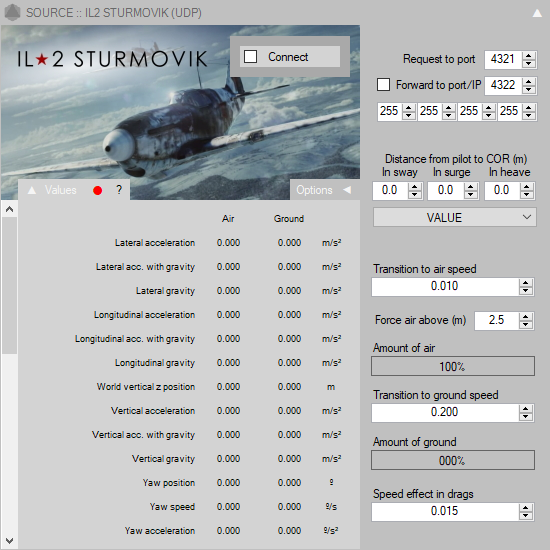Image resolution: width=550 pixels, height=550 pixels.
Task: Click the Request to port field 4321
Action: [503, 59]
